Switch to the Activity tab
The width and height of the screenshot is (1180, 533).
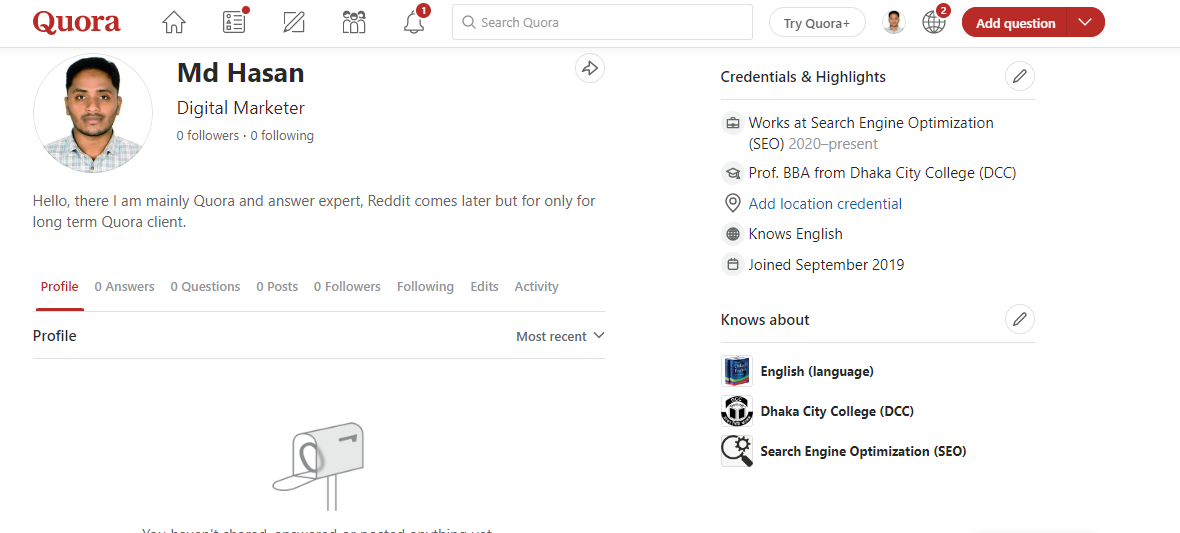pyautogui.click(x=537, y=287)
